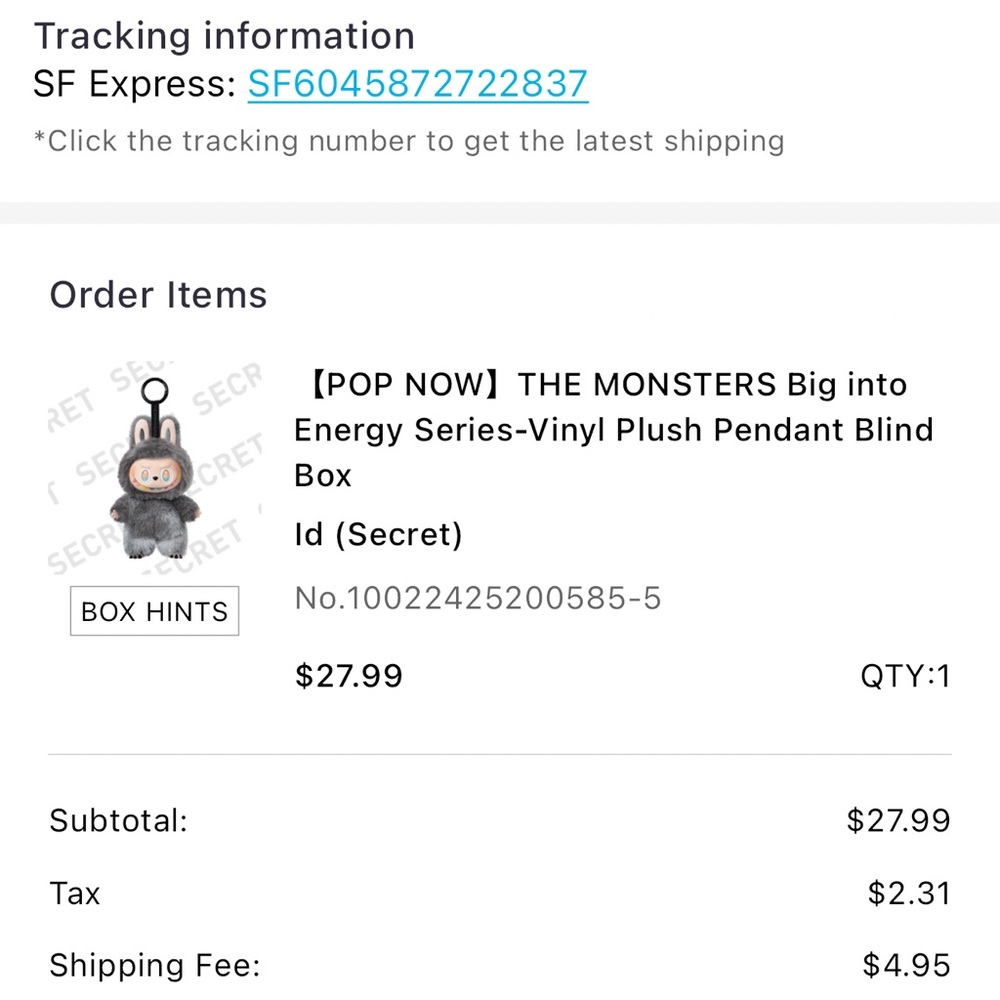Click the Shipping Fee label
This screenshot has width=1000, height=1000.
(155, 966)
